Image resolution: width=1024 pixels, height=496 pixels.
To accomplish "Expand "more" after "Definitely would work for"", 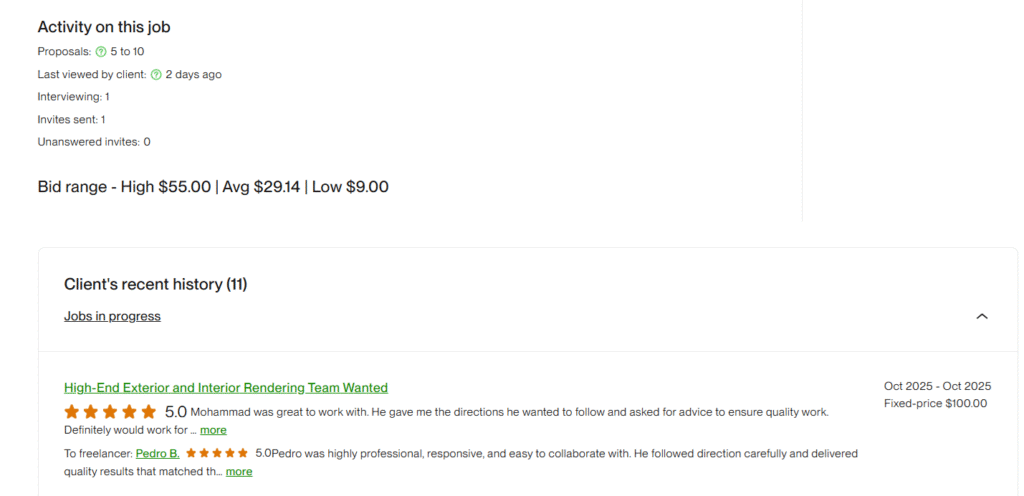I will pyautogui.click(x=213, y=430).
